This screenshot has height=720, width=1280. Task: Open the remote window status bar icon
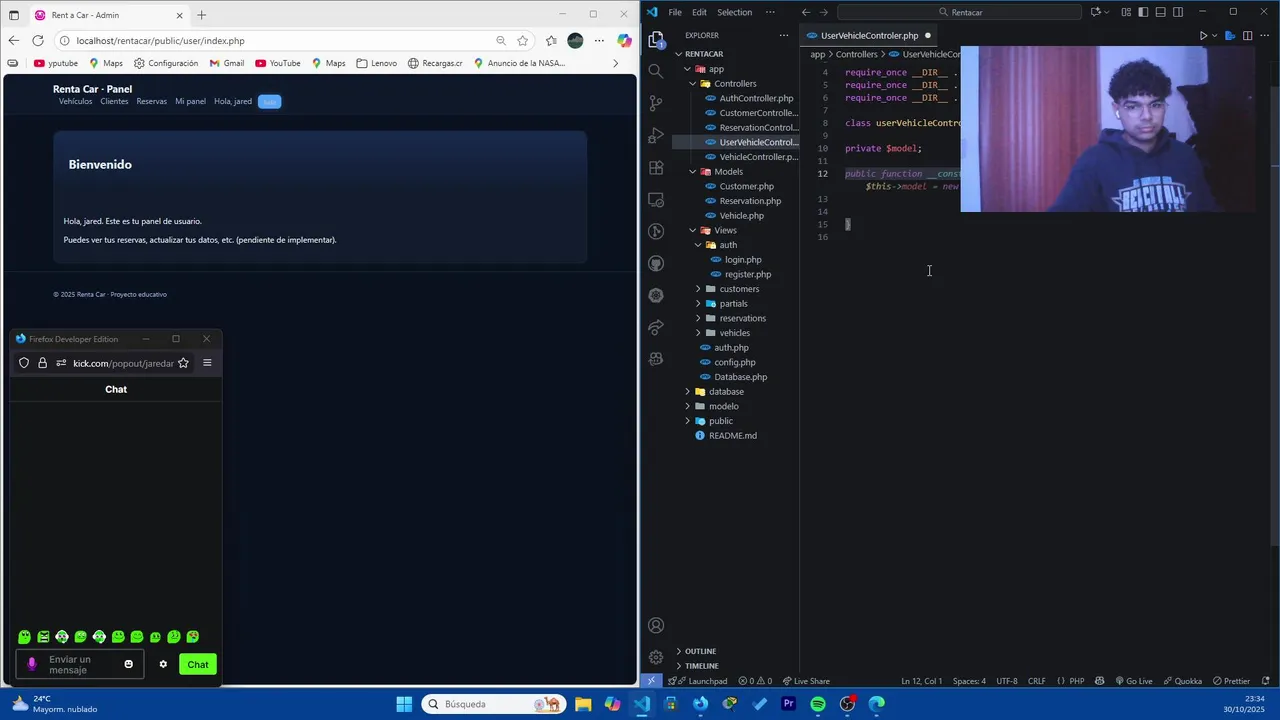pyautogui.click(x=651, y=681)
